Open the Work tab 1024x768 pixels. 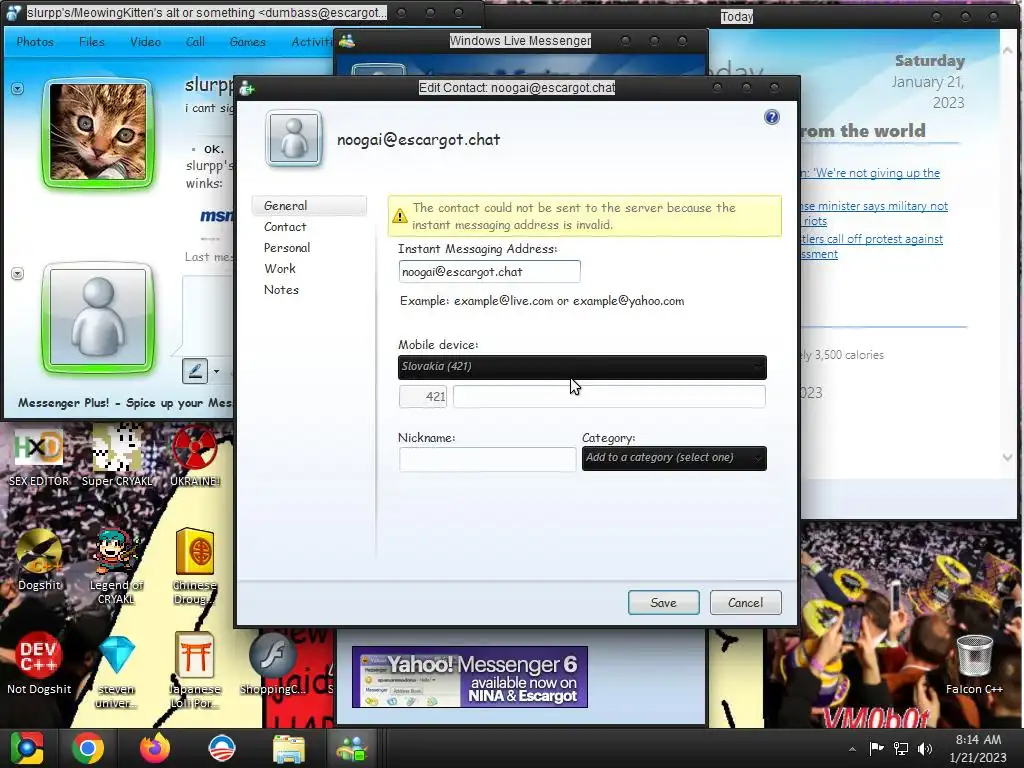point(280,268)
